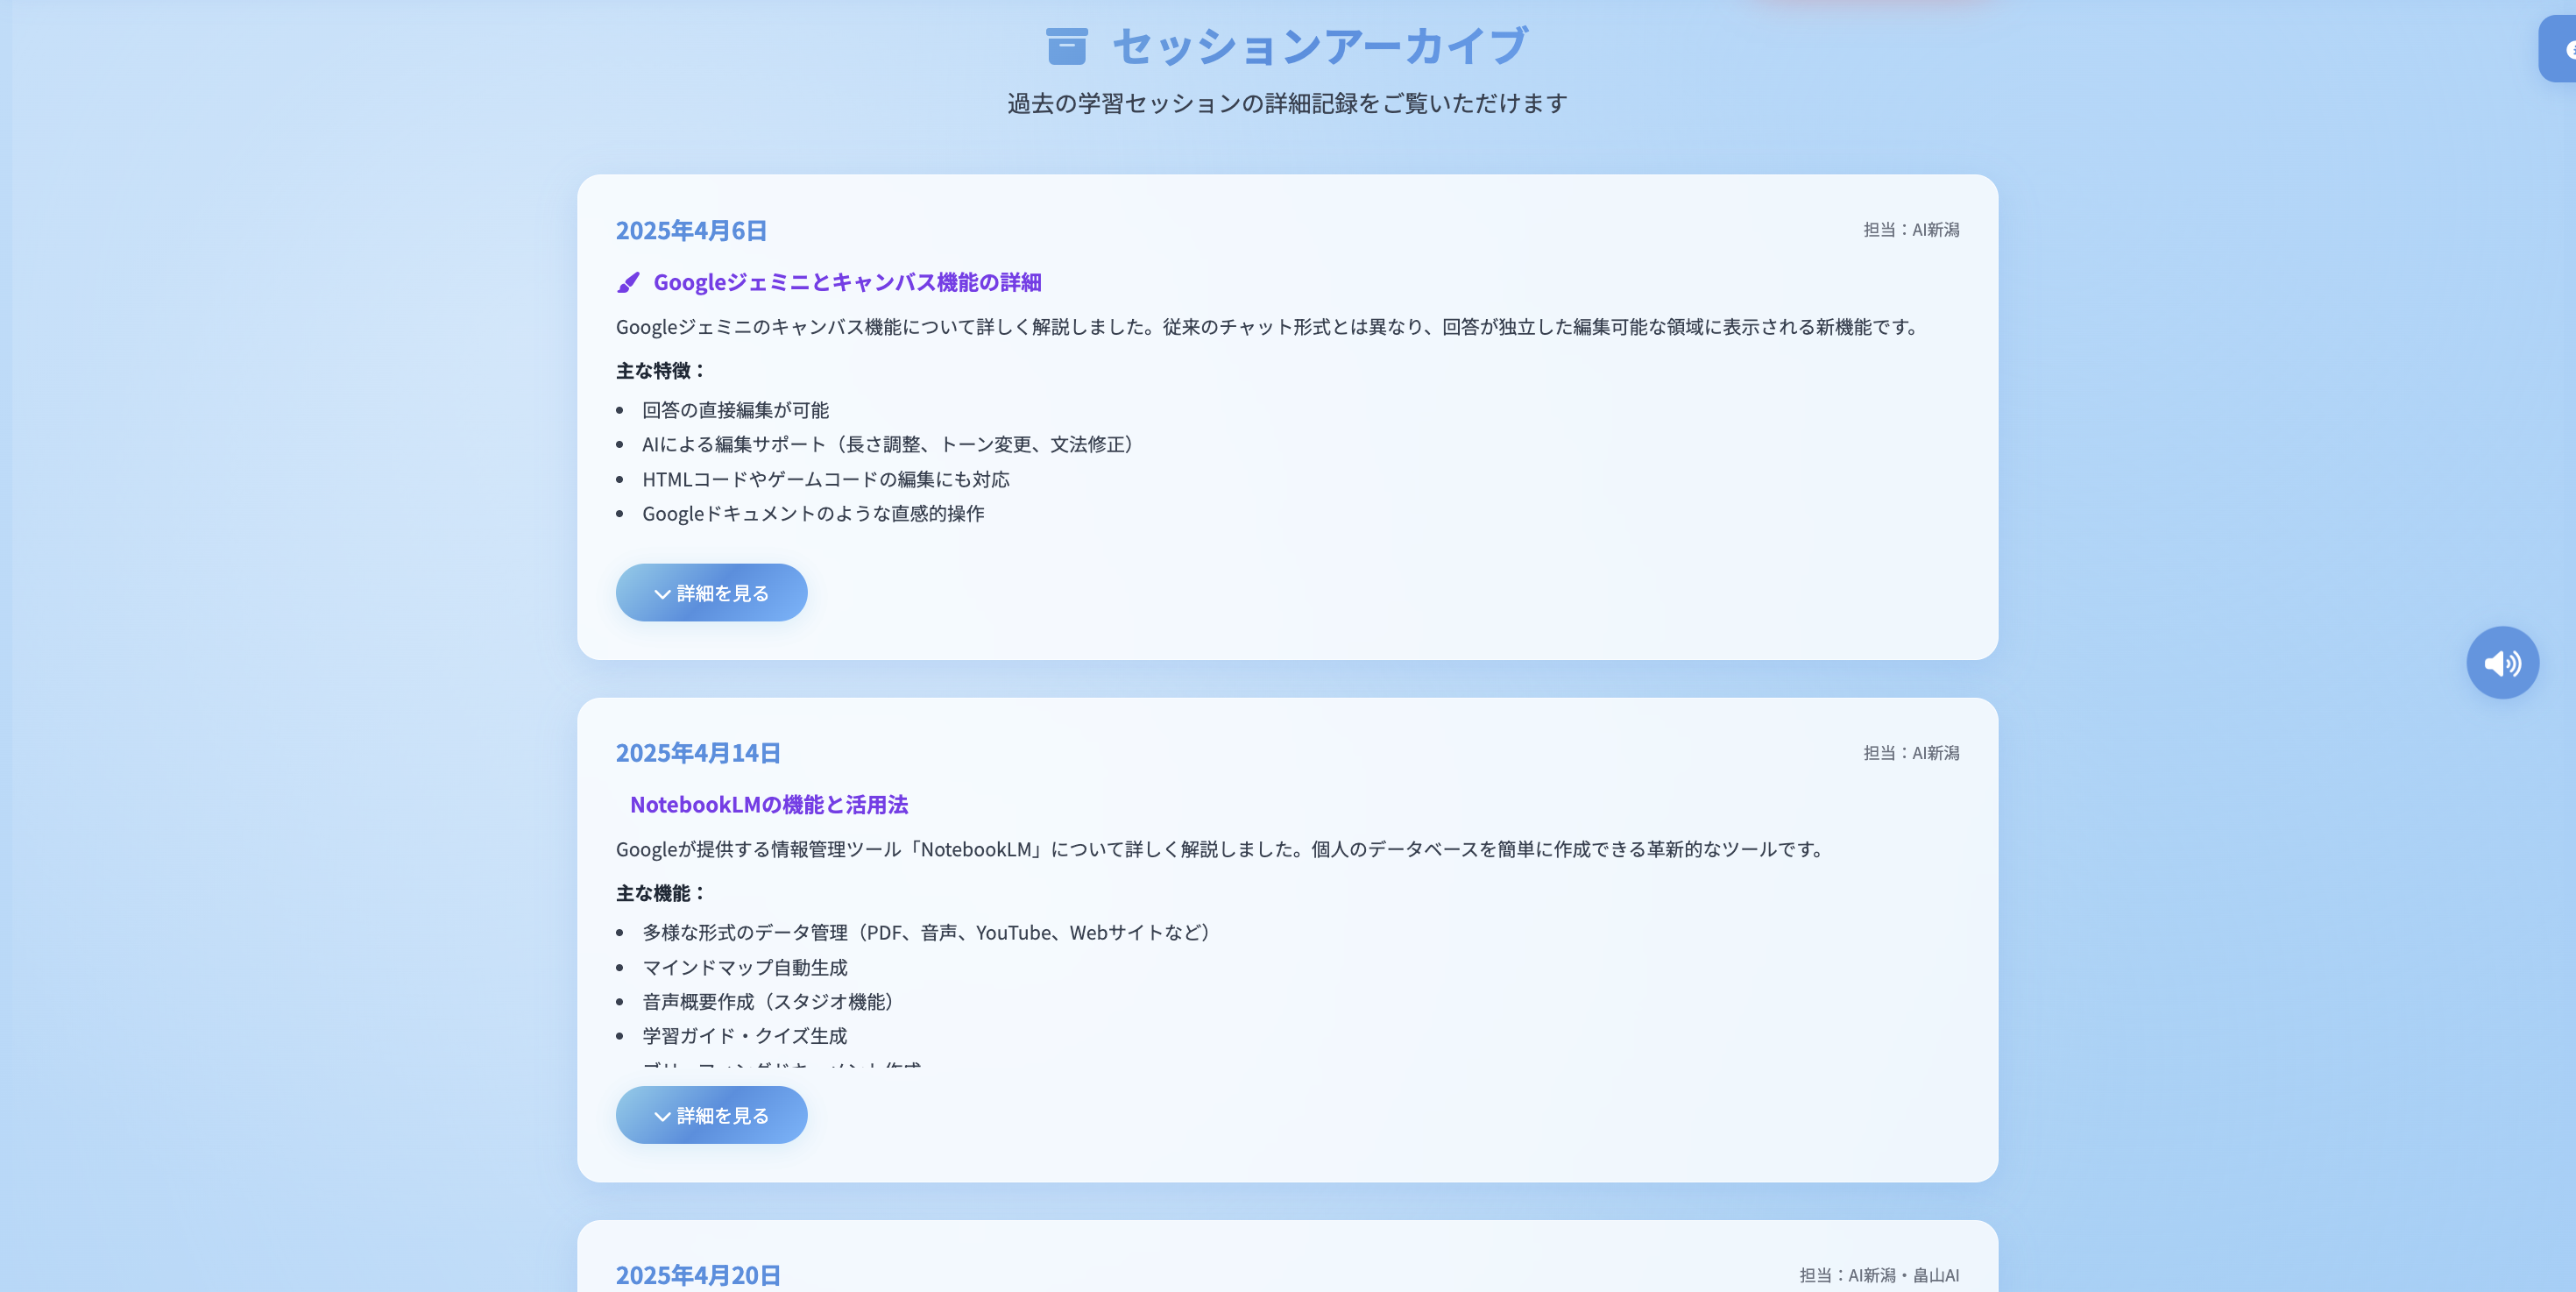The width and height of the screenshot is (2576, 1292).
Task: Click the brush icon beside Googleジェミニ heading
Action: point(628,283)
